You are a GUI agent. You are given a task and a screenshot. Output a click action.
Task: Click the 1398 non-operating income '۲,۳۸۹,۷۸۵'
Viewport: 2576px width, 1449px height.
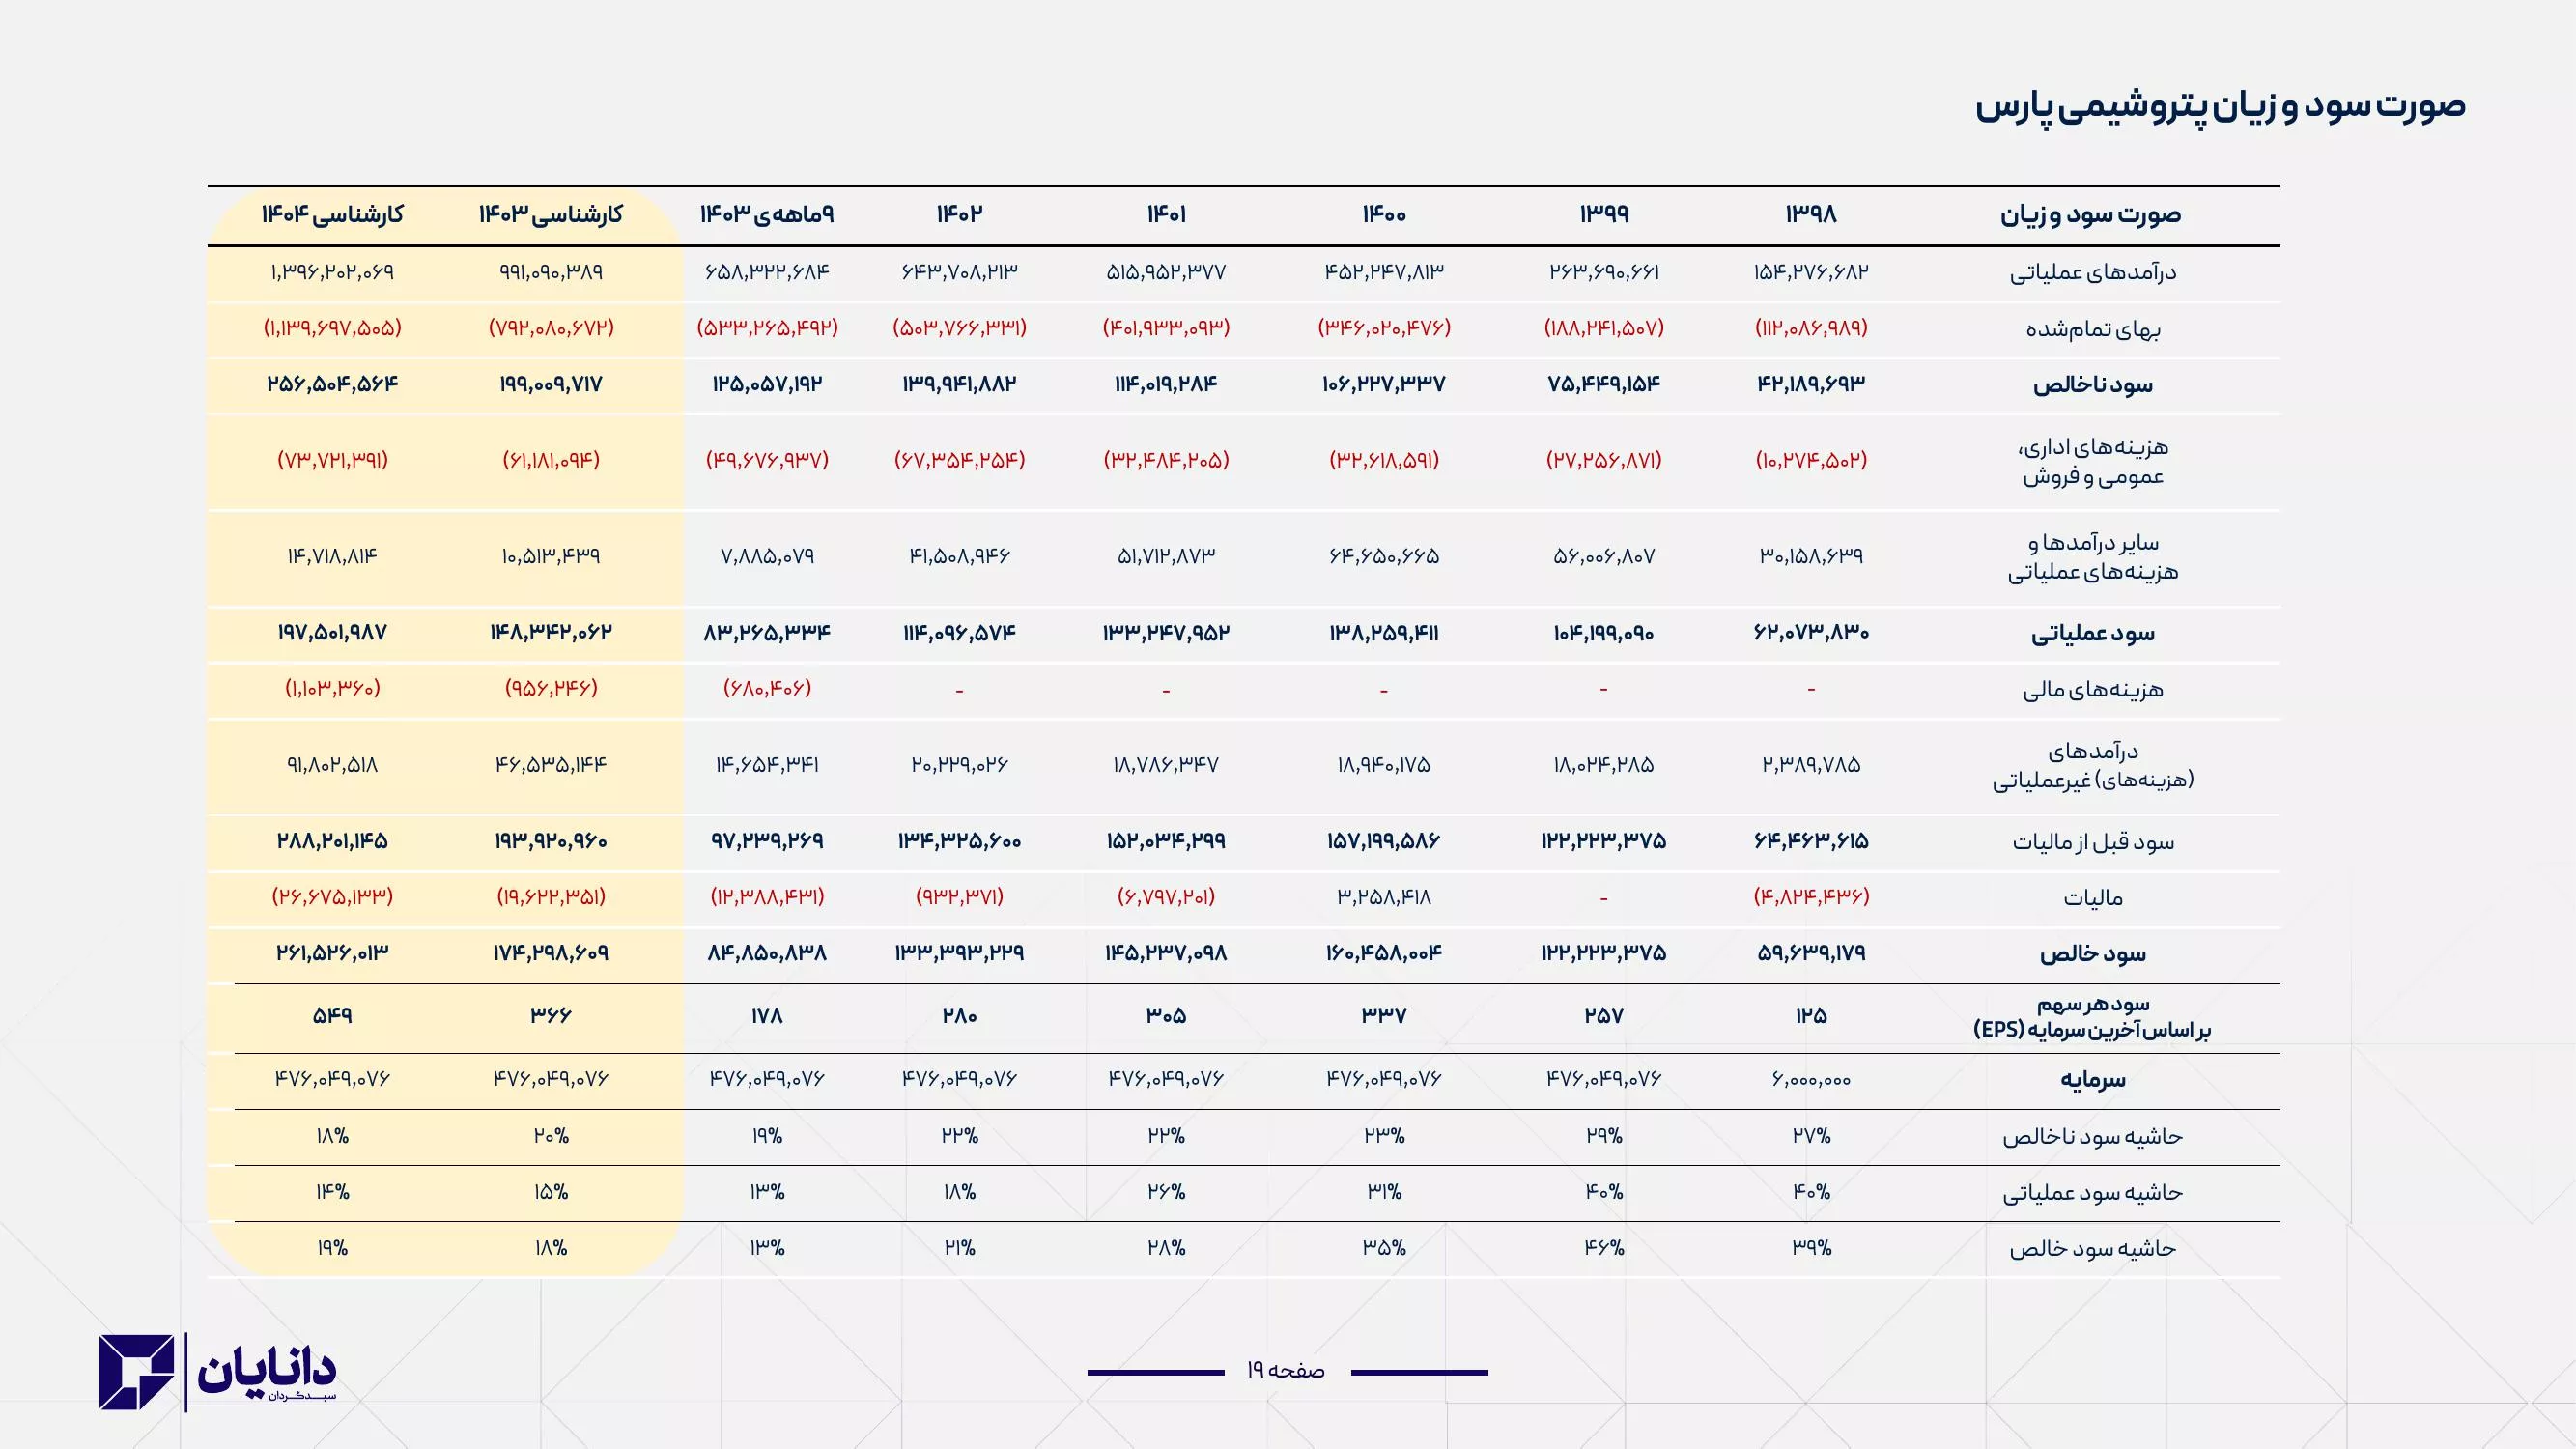click(1811, 765)
